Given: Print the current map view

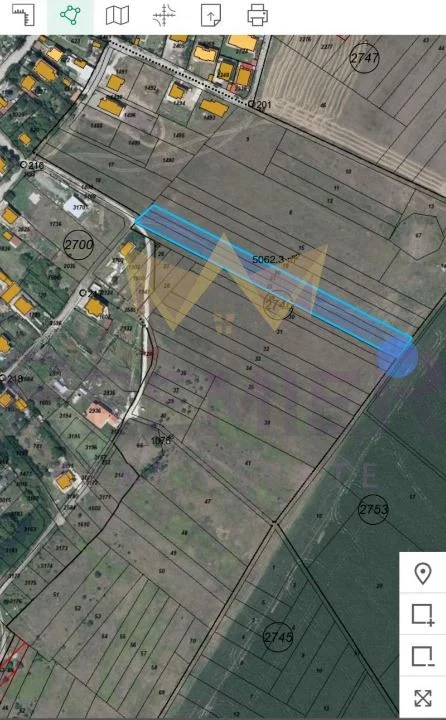Looking at the screenshot, I should (258, 15).
